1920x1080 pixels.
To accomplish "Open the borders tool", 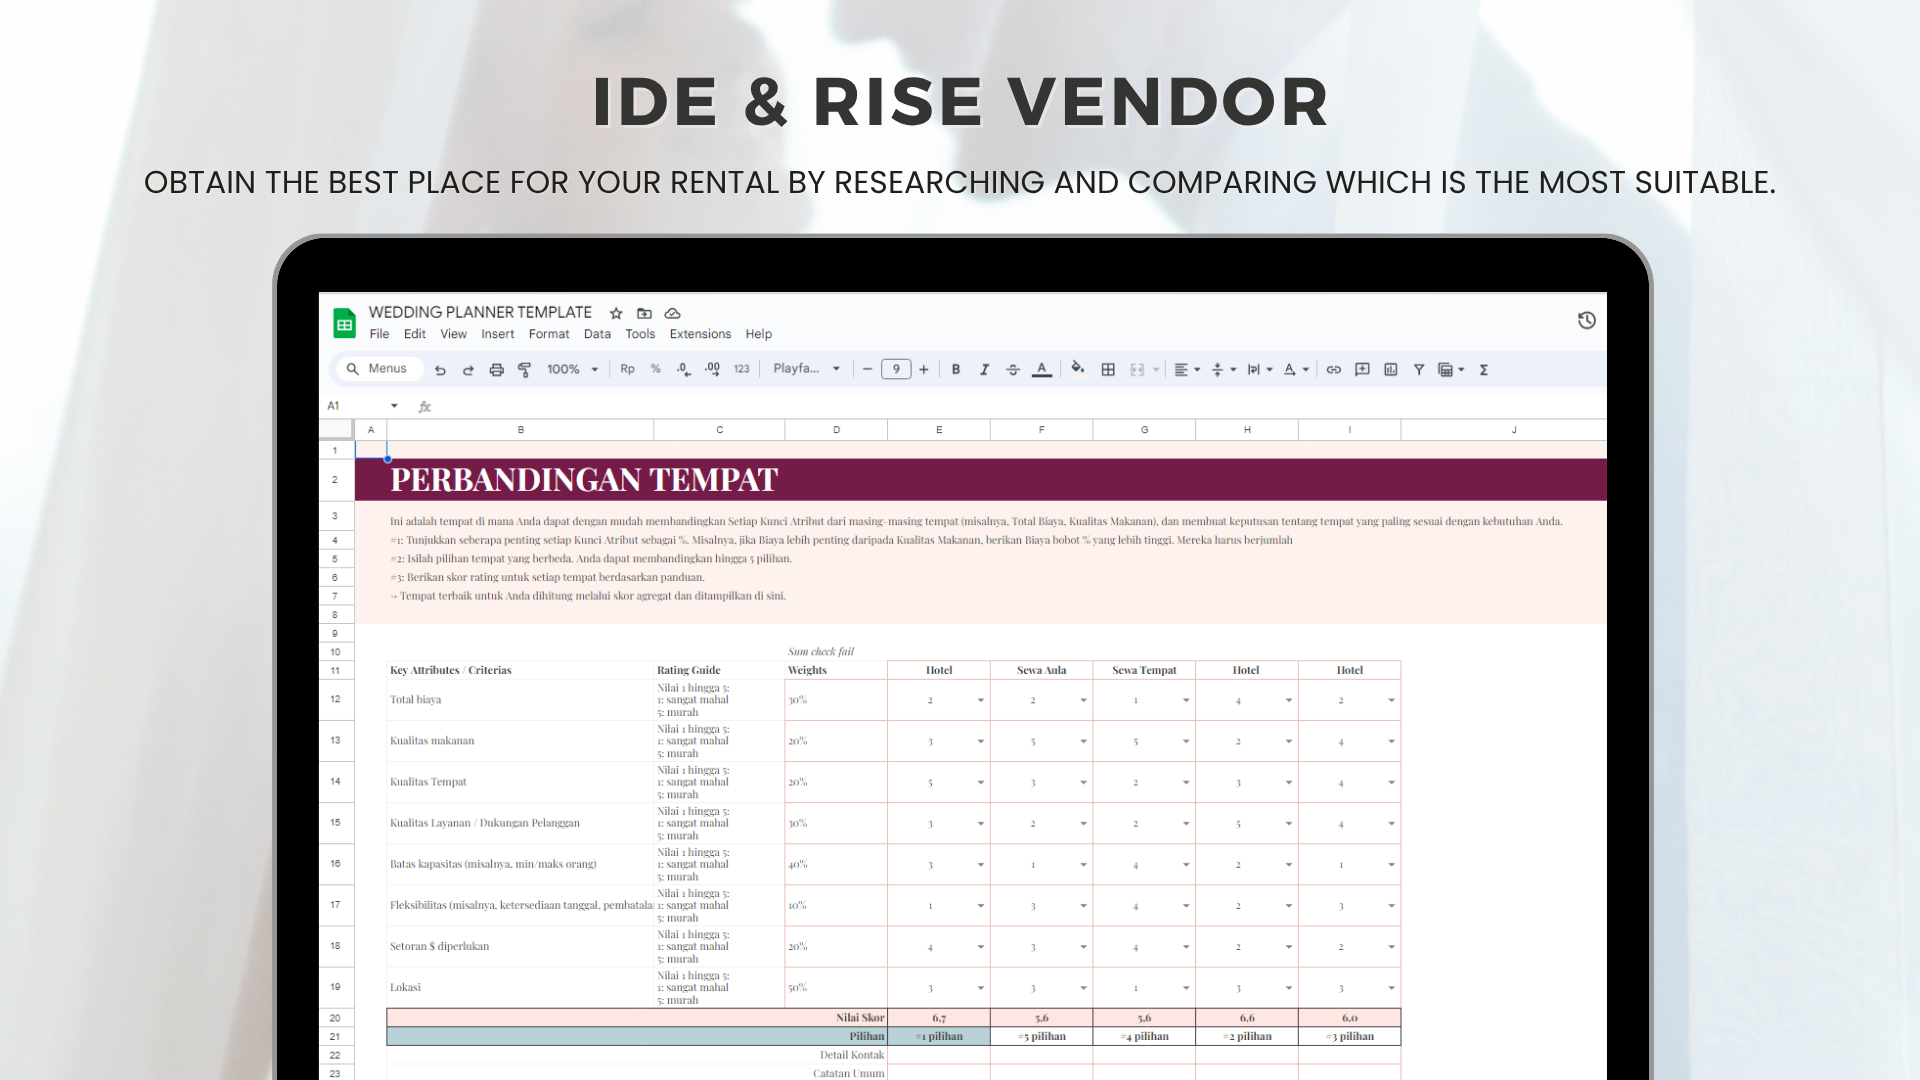I will point(1108,370).
